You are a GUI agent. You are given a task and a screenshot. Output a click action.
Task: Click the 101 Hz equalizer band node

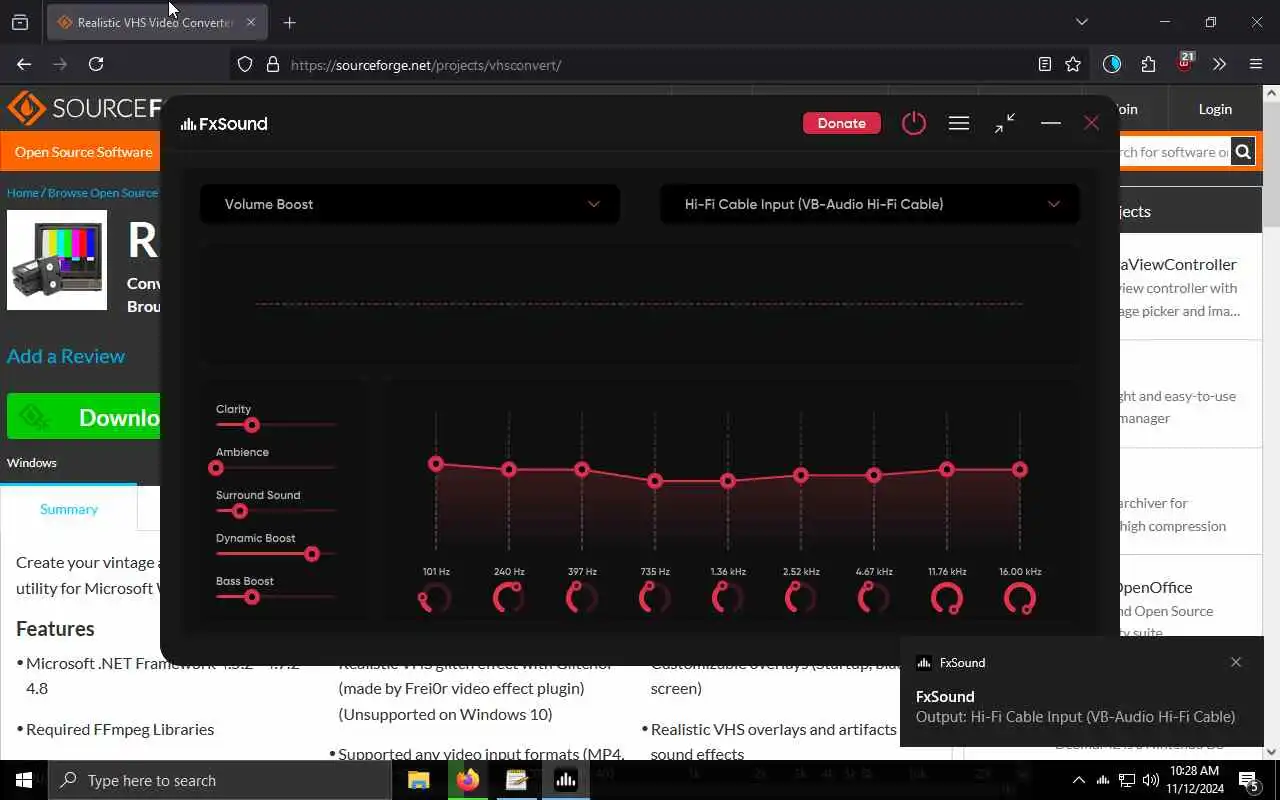(x=436, y=464)
